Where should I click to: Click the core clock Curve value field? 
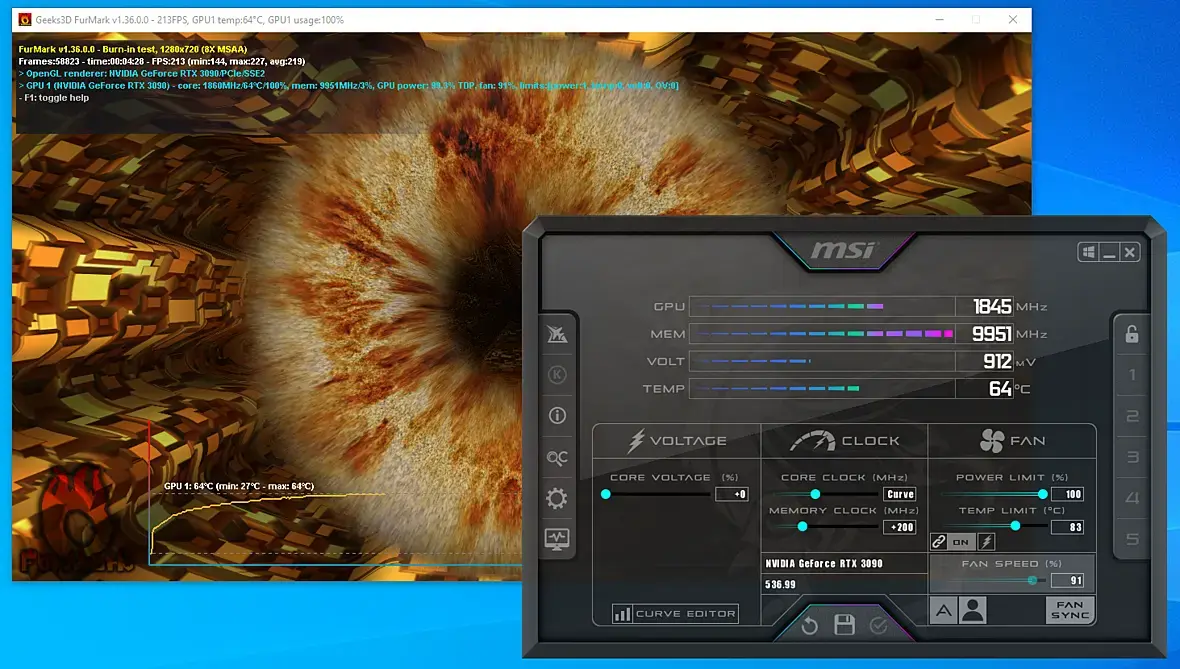[899, 494]
